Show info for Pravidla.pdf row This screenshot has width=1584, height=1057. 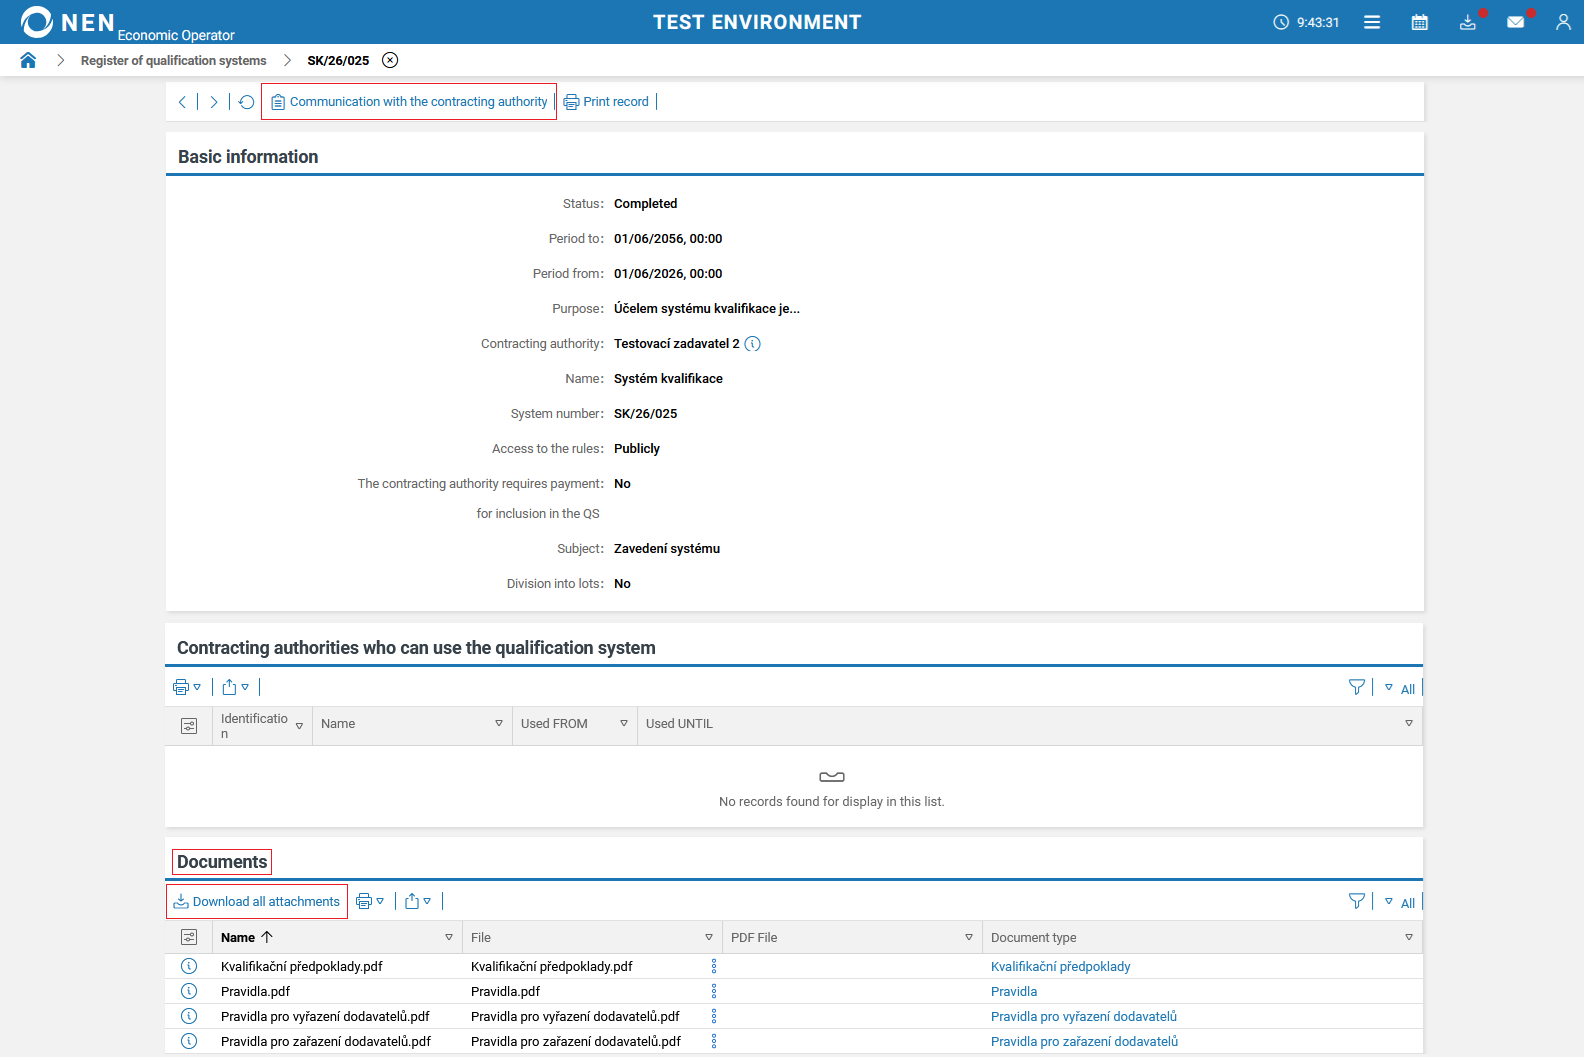189,991
